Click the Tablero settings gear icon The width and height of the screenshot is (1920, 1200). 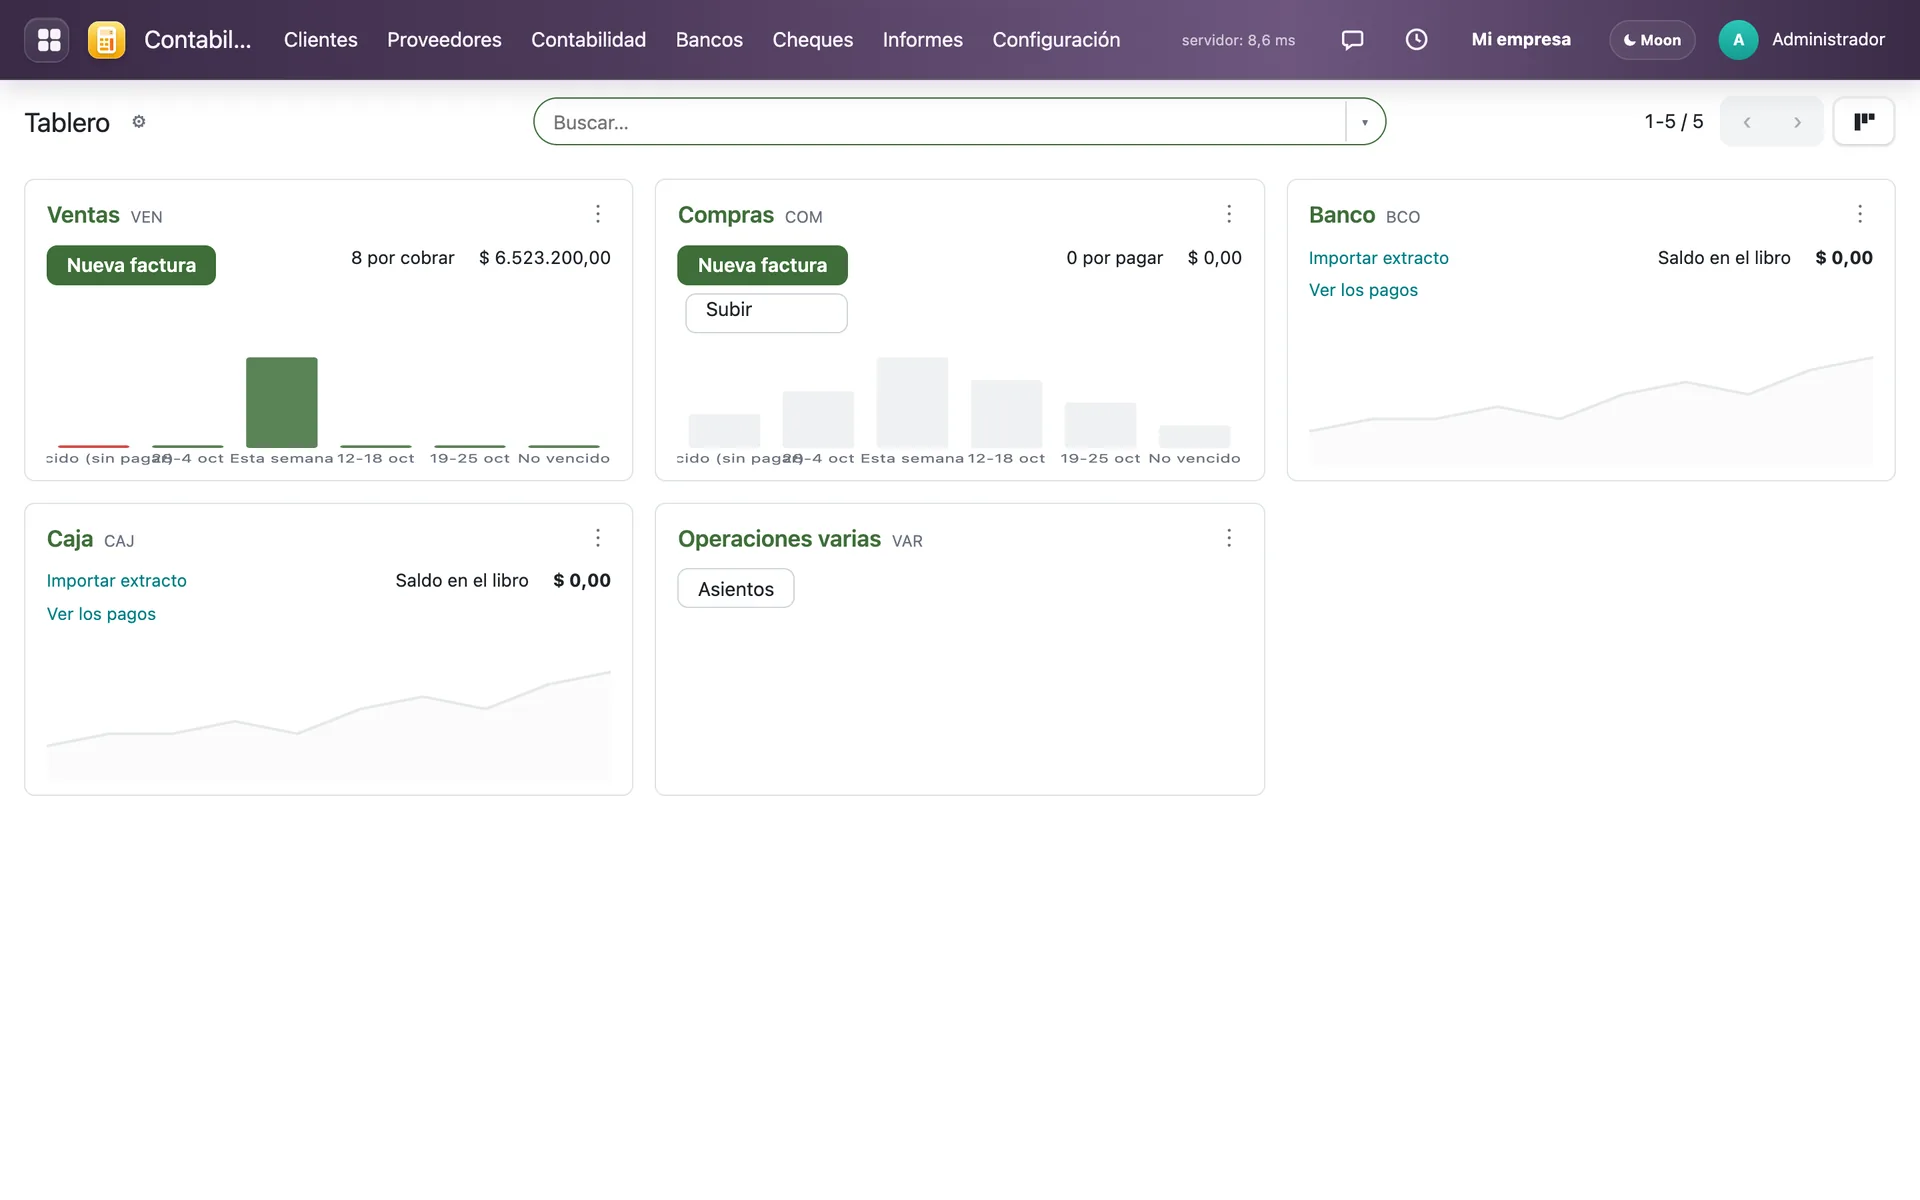pyautogui.click(x=139, y=121)
